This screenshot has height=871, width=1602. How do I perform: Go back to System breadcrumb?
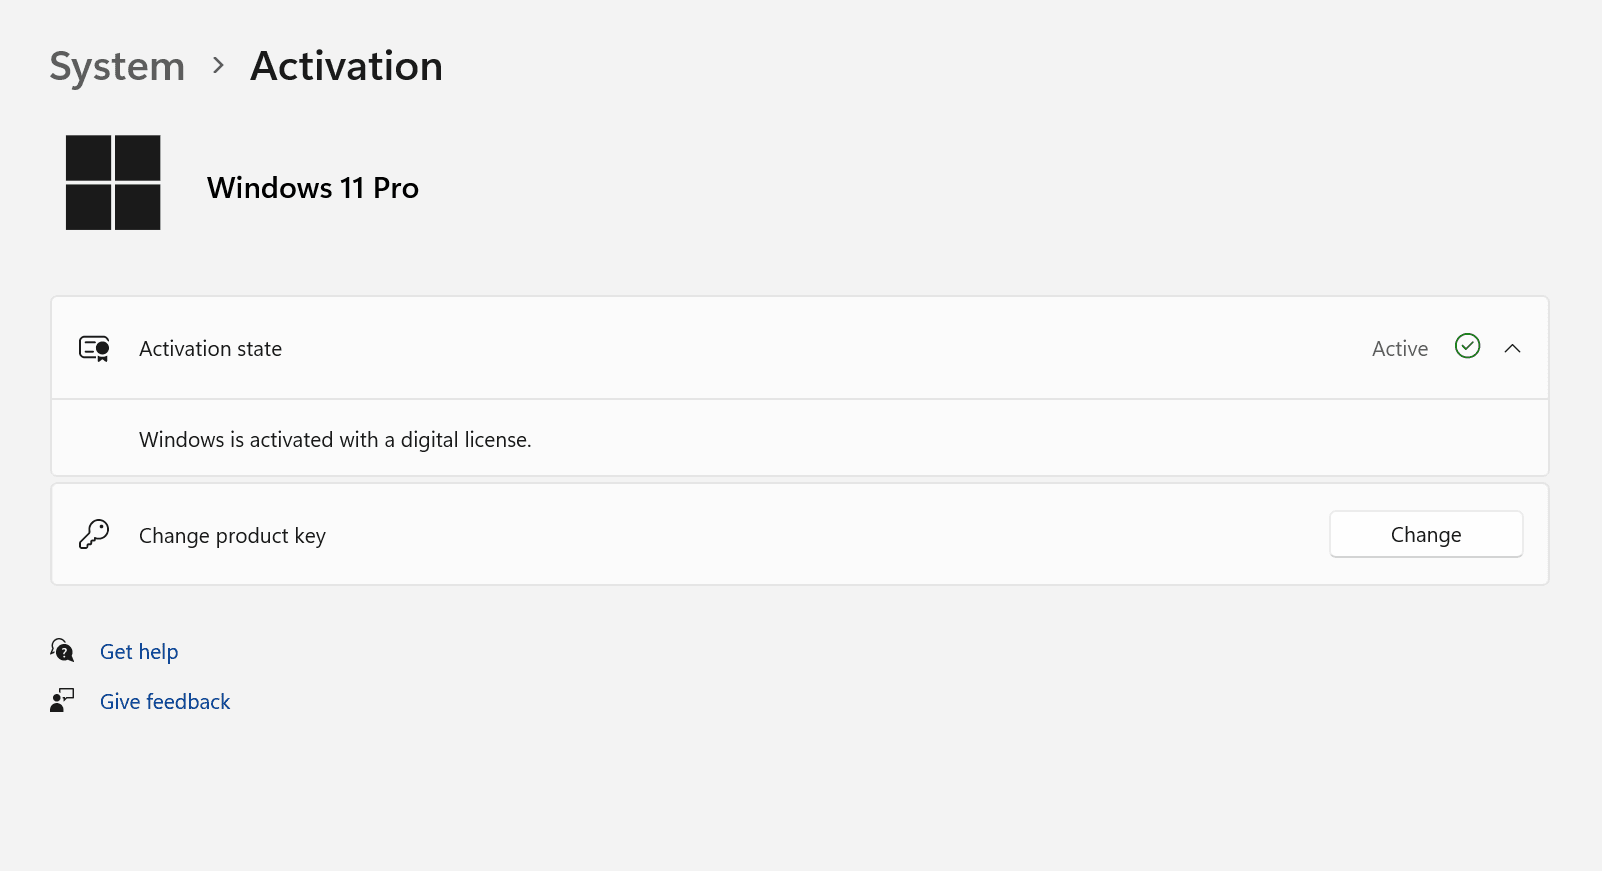click(117, 67)
